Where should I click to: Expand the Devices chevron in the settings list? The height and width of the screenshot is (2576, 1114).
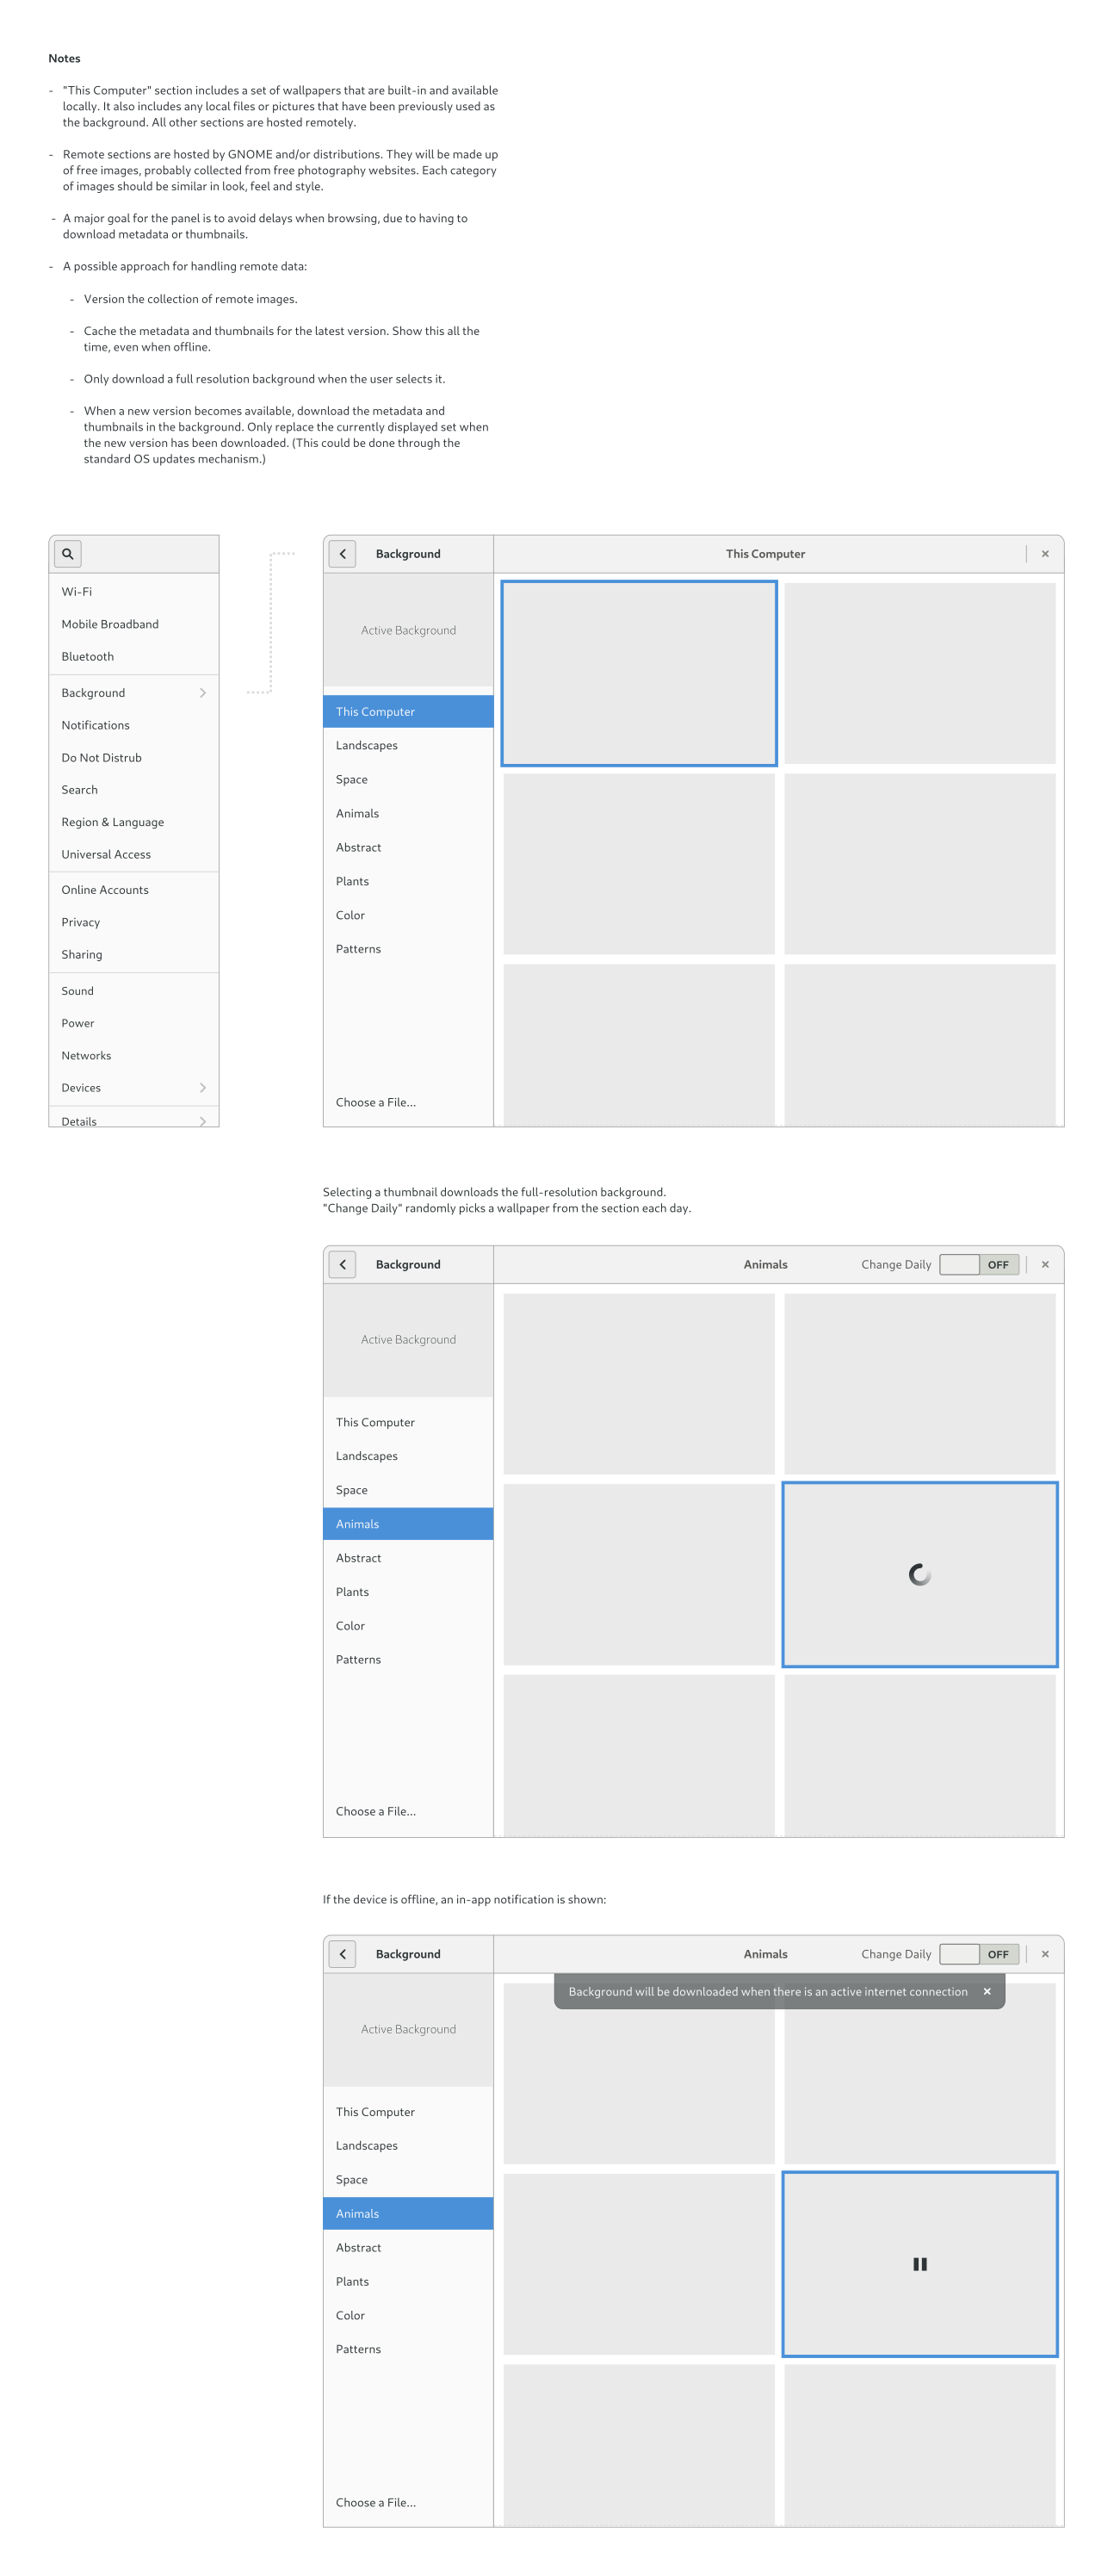[202, 1088]
